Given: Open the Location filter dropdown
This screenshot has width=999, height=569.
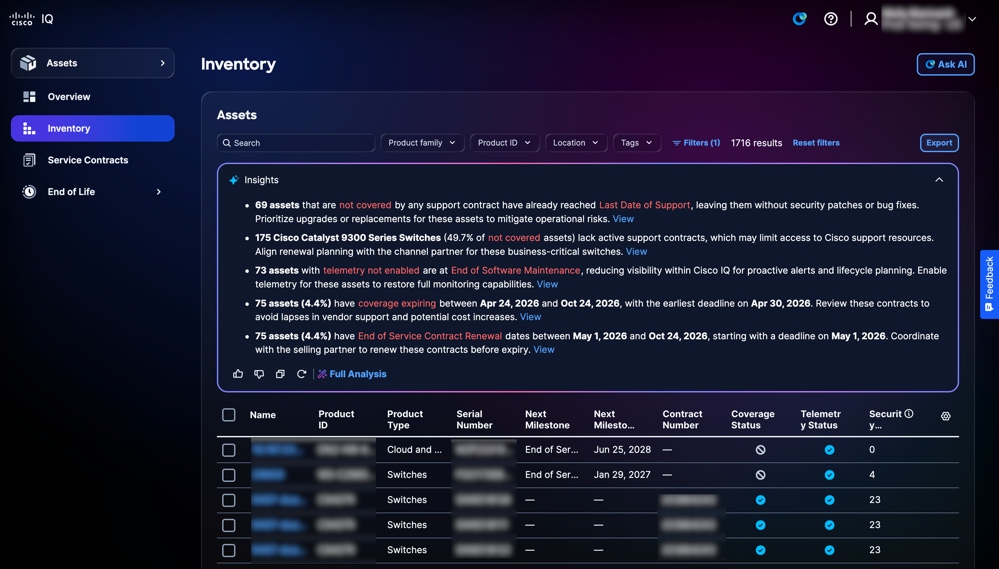Looking at the screenshot, I should pos(575,143).
